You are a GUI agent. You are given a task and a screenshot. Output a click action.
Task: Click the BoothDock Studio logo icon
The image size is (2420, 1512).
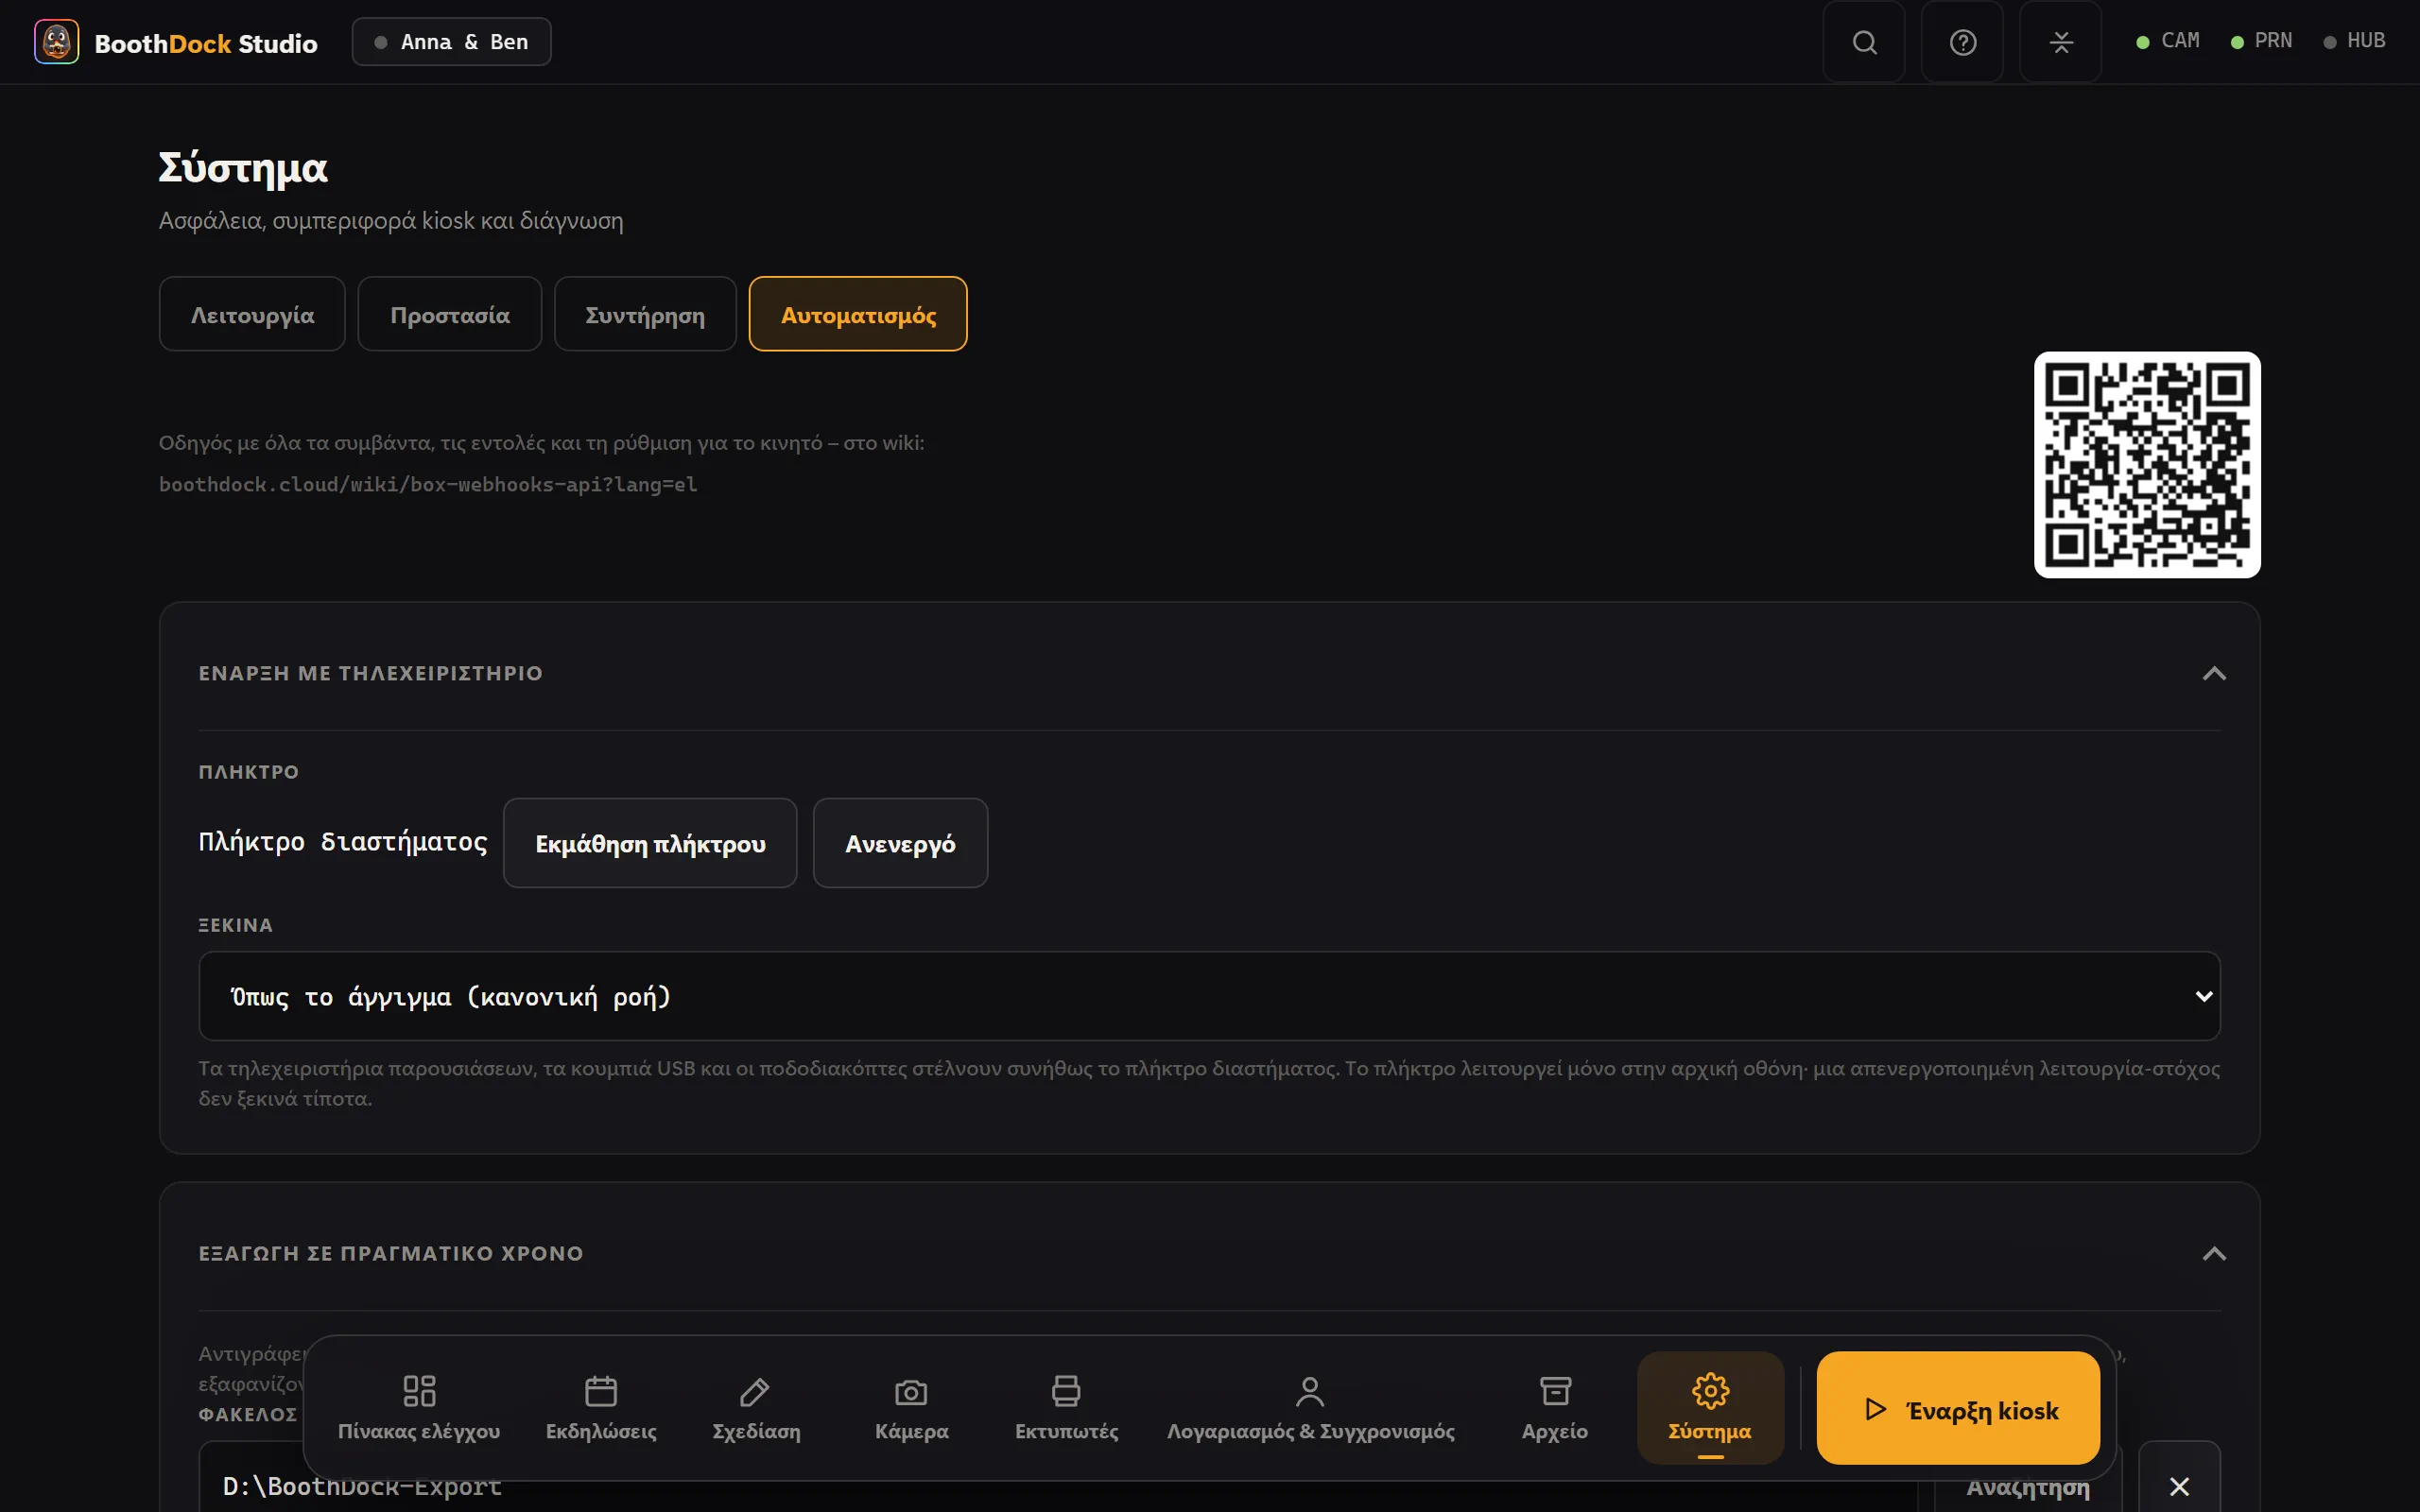[x=56, y=42]
